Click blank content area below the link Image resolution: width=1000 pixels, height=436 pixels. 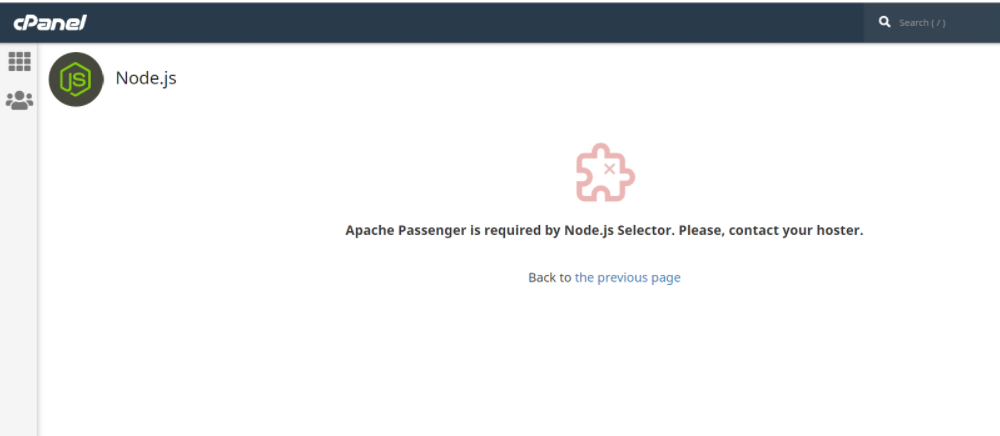tap(600, 370)
